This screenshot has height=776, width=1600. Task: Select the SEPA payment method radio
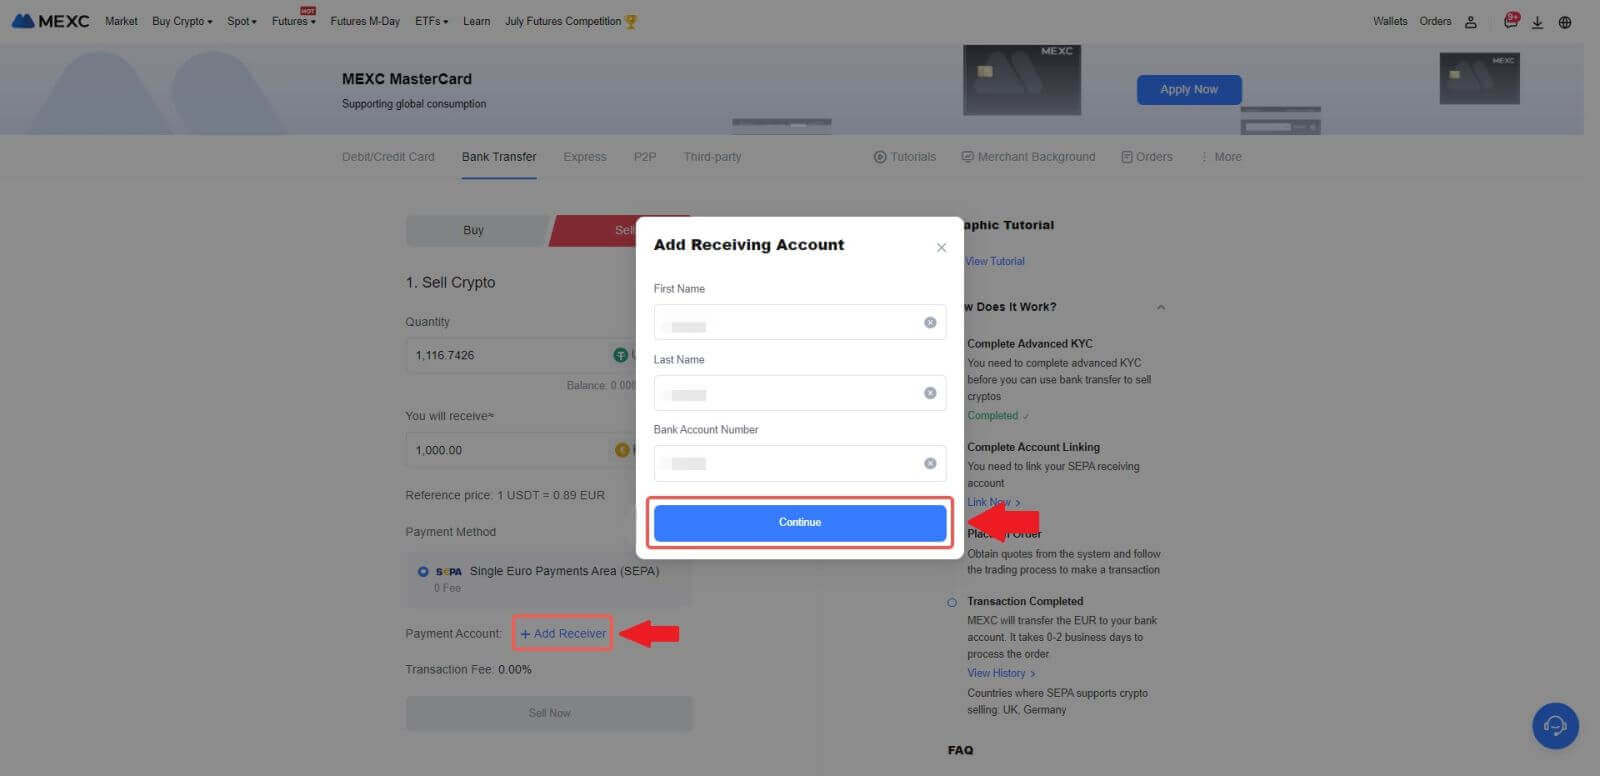click(423, 572)
